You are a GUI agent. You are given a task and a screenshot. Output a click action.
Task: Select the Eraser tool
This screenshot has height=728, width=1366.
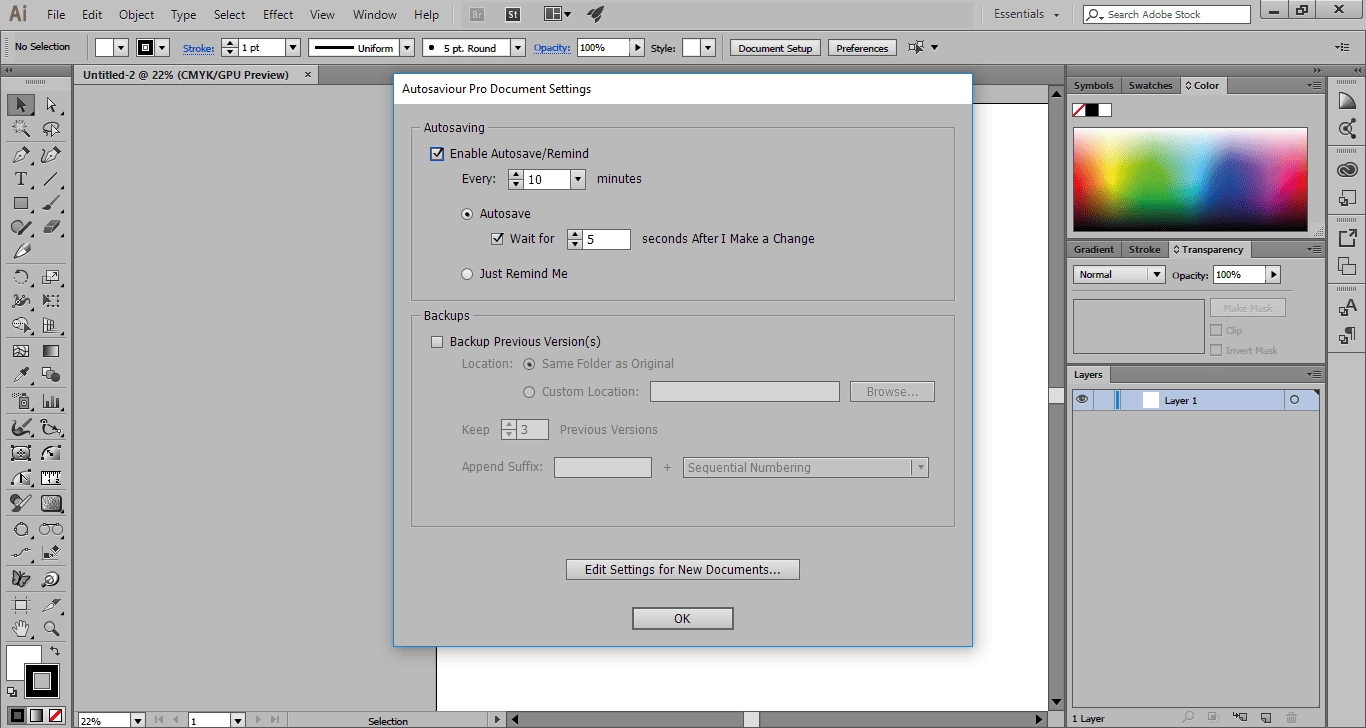(x=51, y=228)
